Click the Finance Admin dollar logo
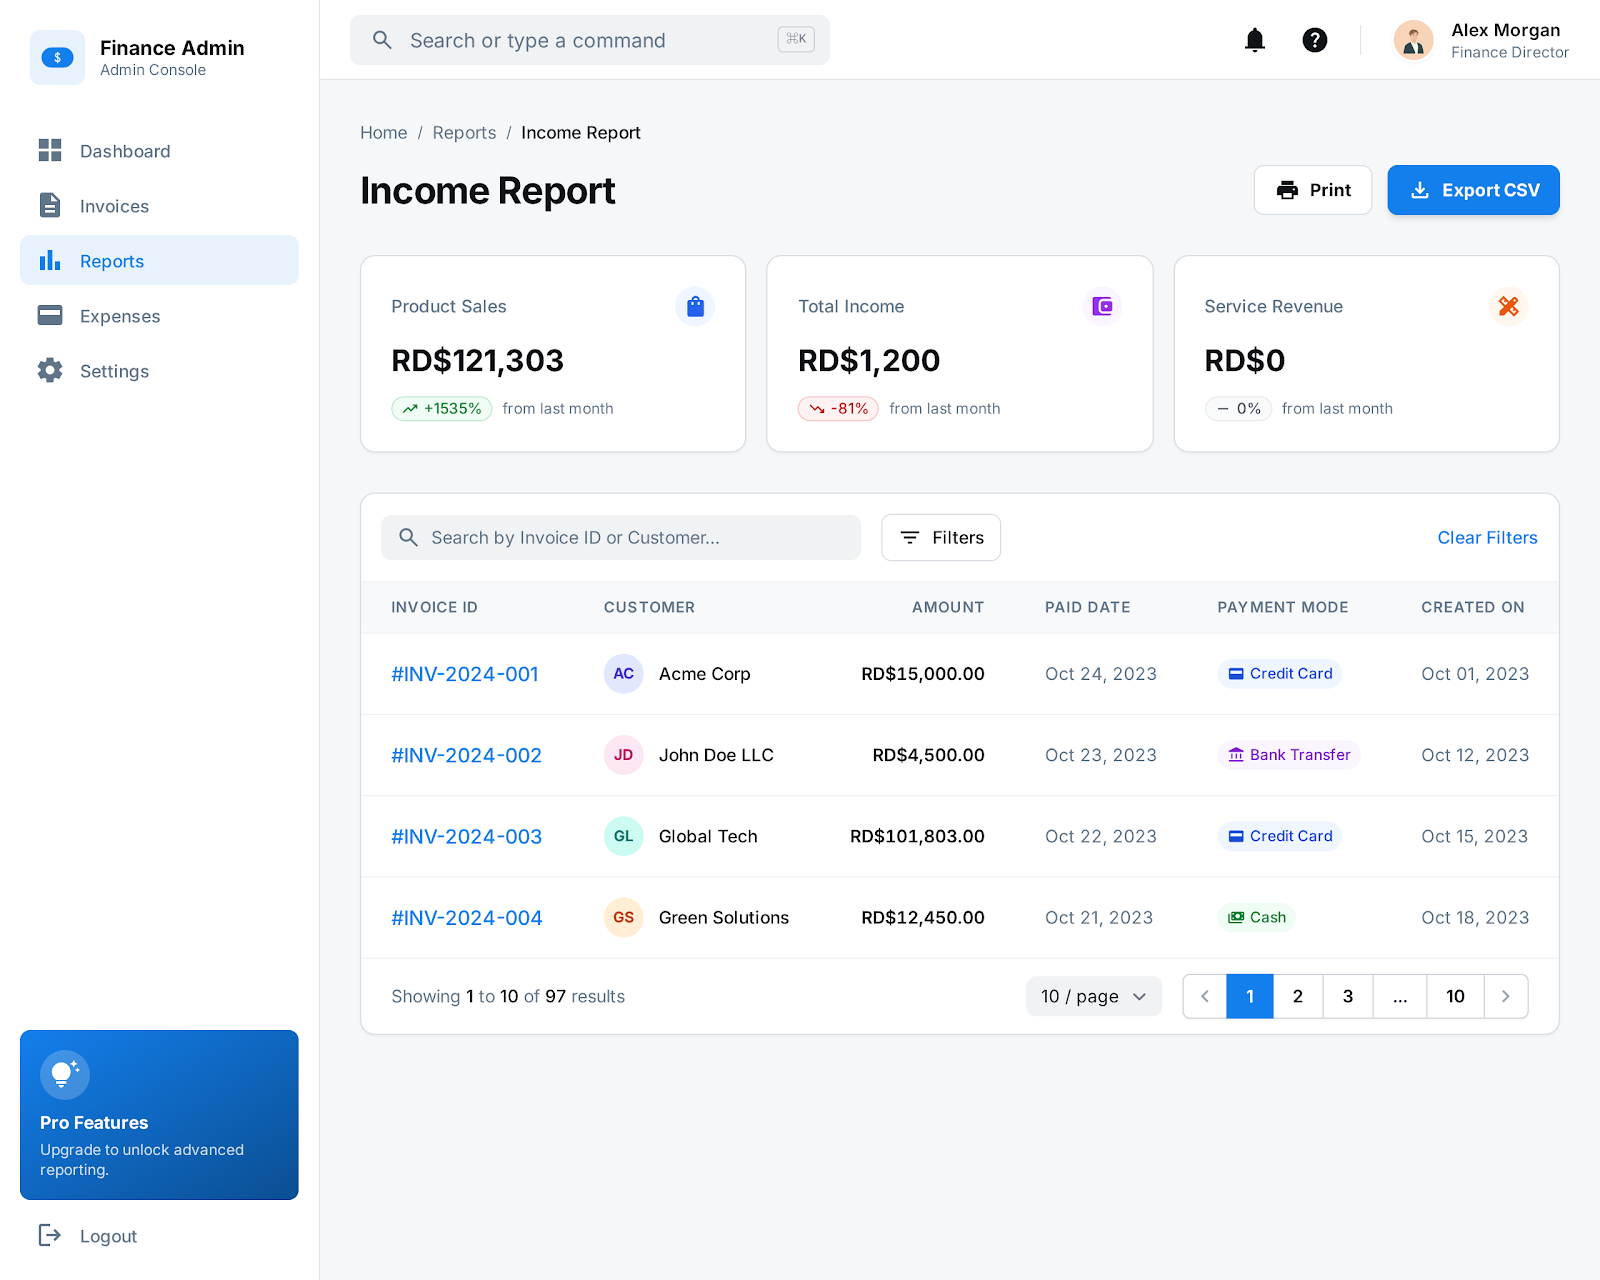Viewport: 1600px width, 1280px height. [x=57, y=58]
